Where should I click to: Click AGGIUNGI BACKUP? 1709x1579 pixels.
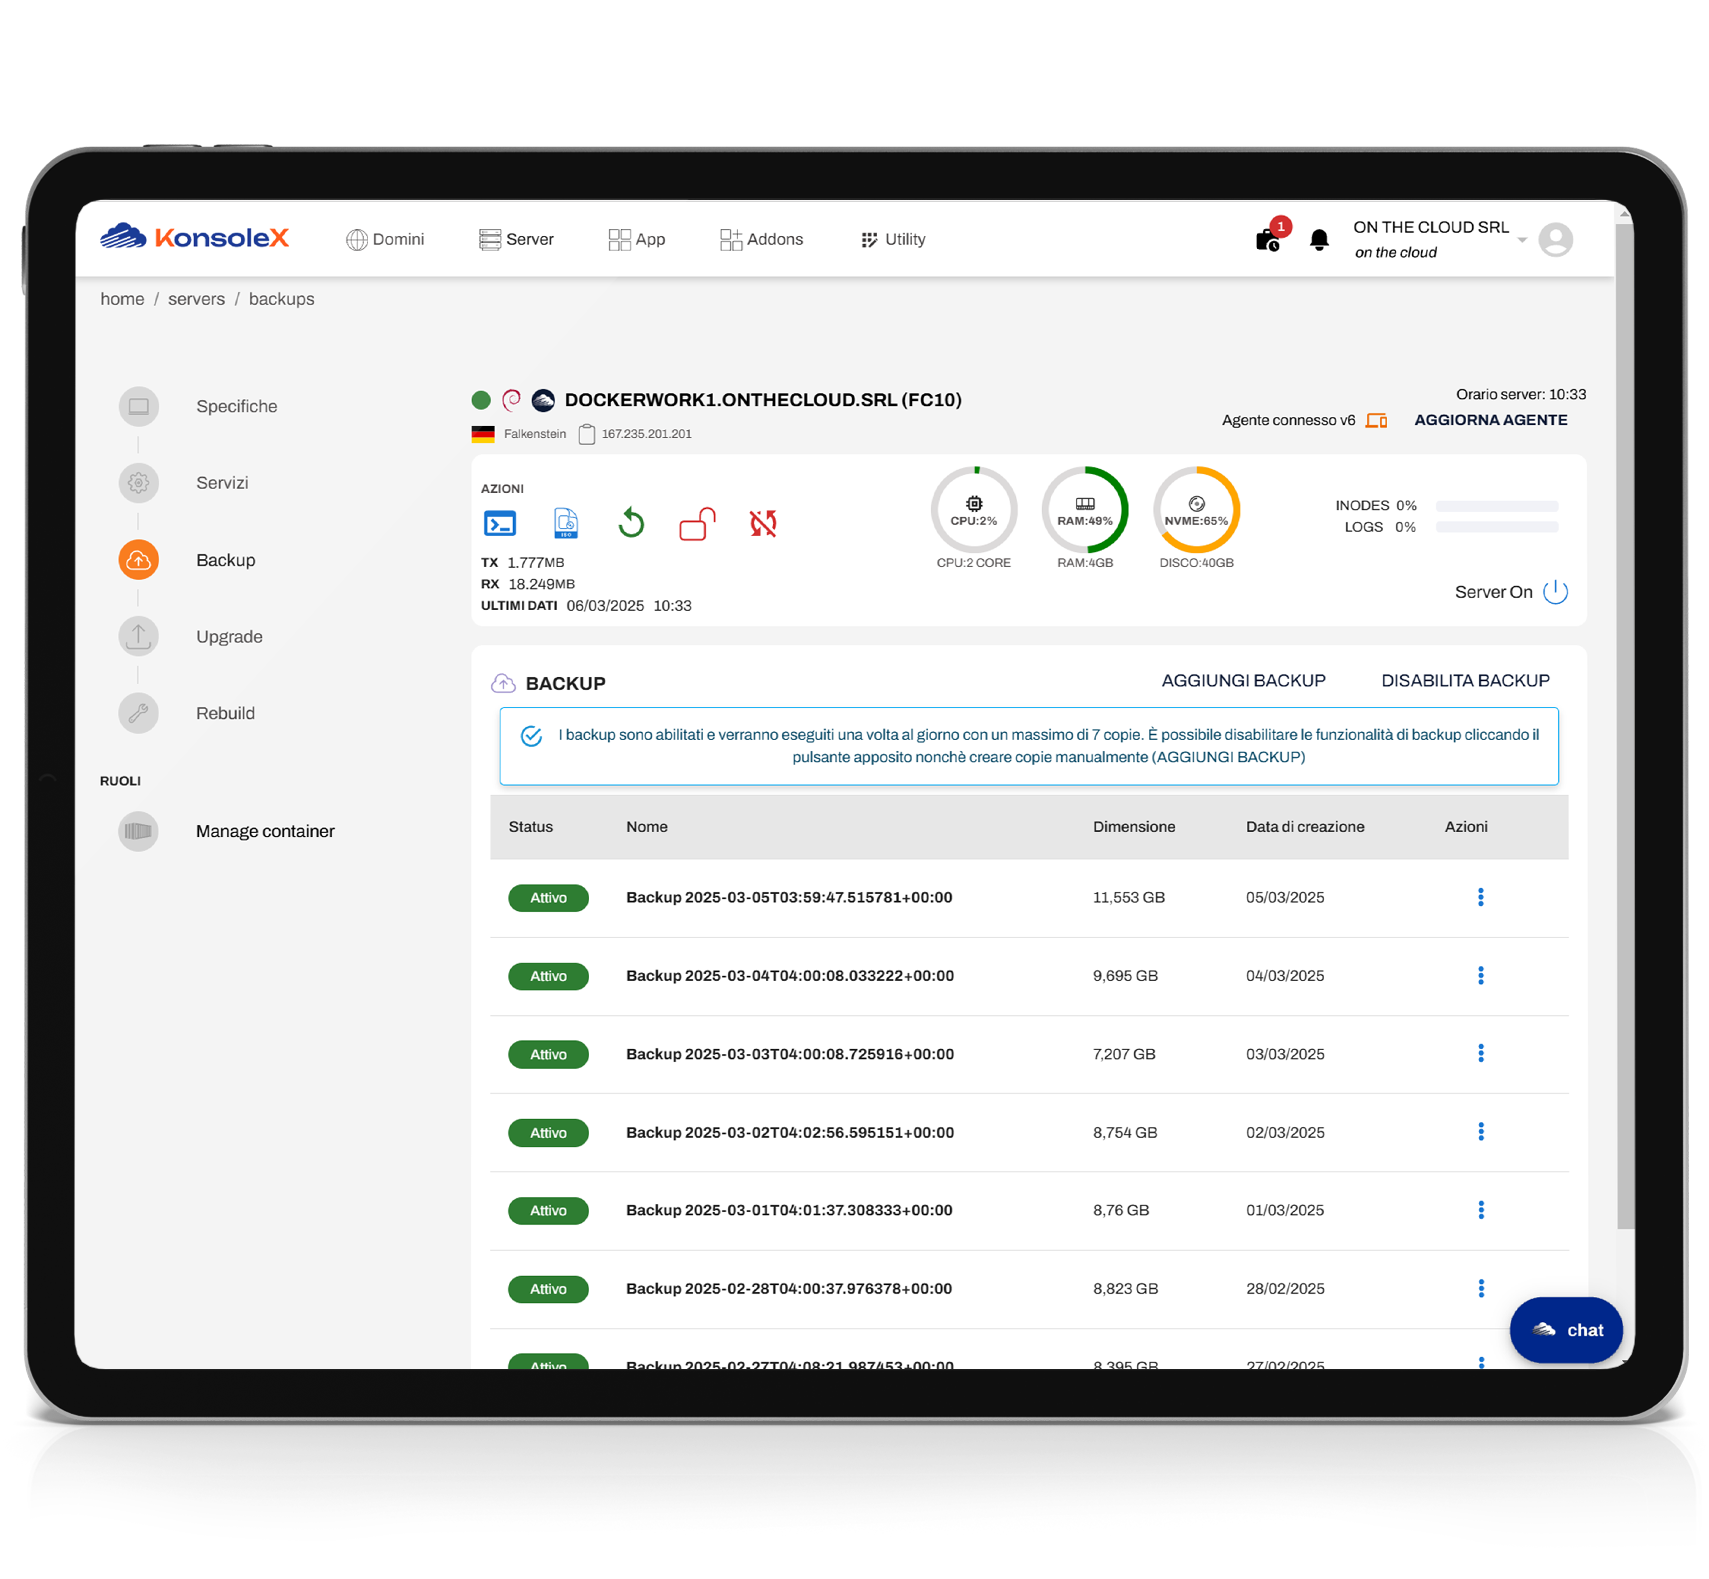pyautogui.click(x=1243, y=680)
